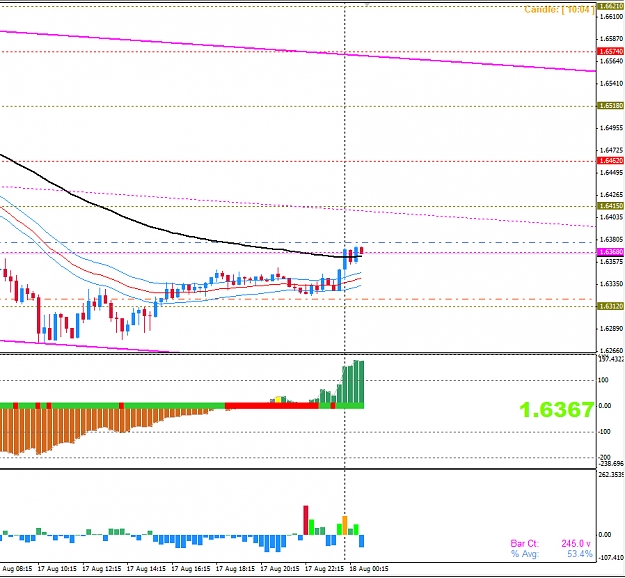Click the 17 Aug 14:15 time label
This screenshot has width=625, height=578.
coord(146,569)
